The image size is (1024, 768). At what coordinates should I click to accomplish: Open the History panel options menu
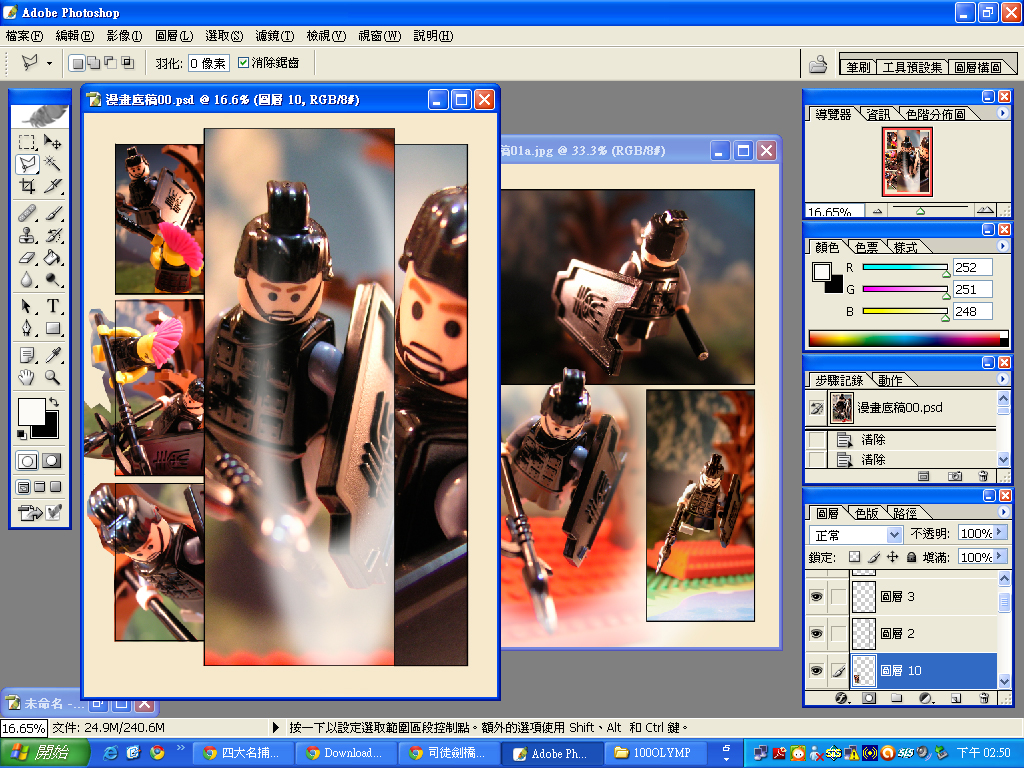(x=1003, y=379)
